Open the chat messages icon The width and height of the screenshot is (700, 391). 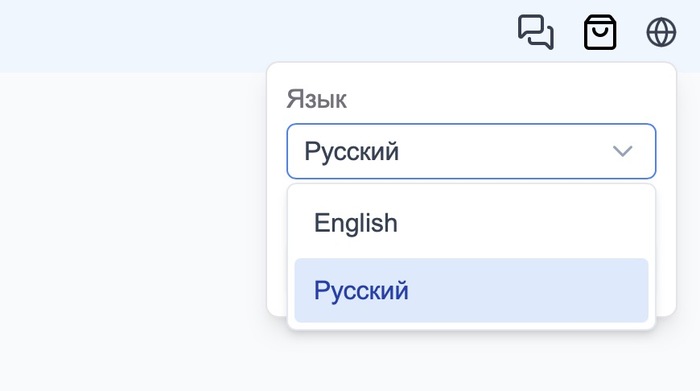tap(536, 32)
